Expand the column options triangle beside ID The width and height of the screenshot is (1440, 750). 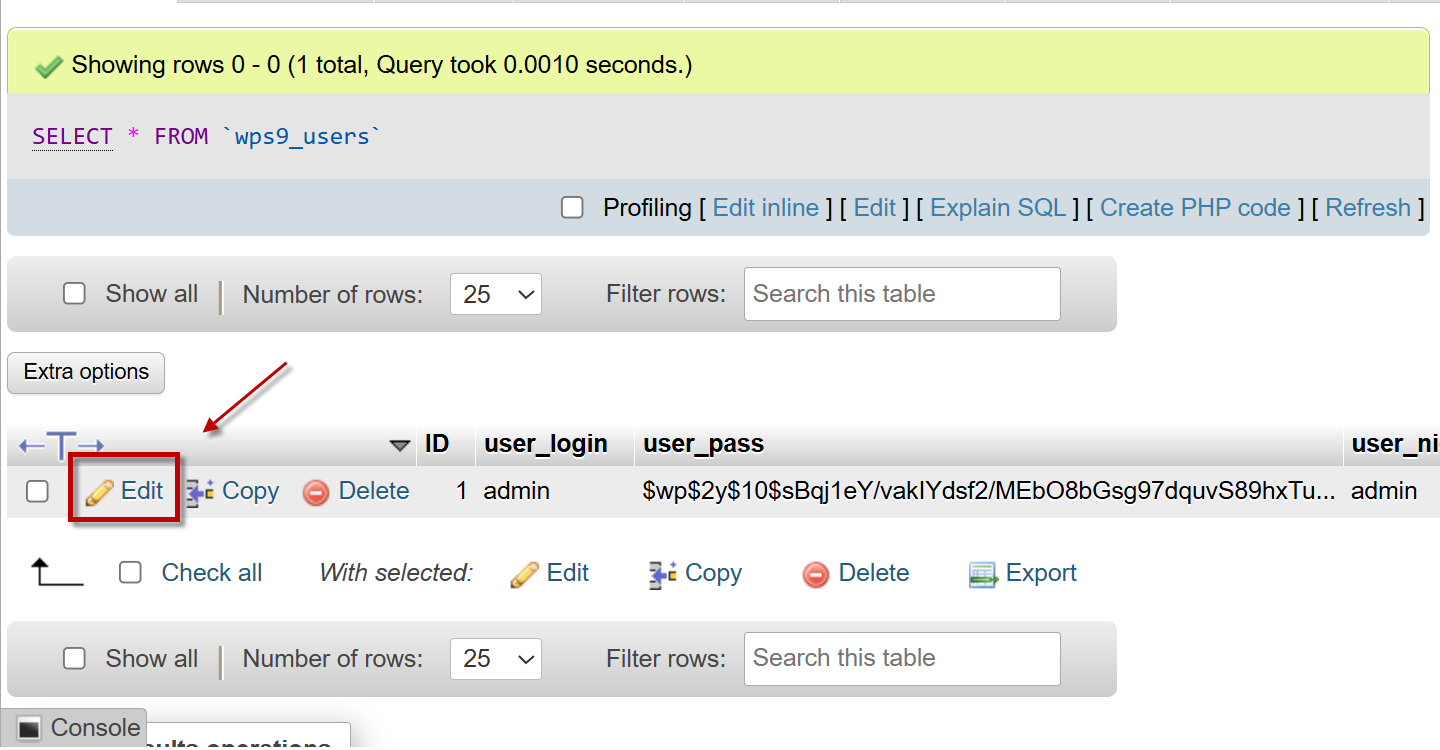click(400, 445)
